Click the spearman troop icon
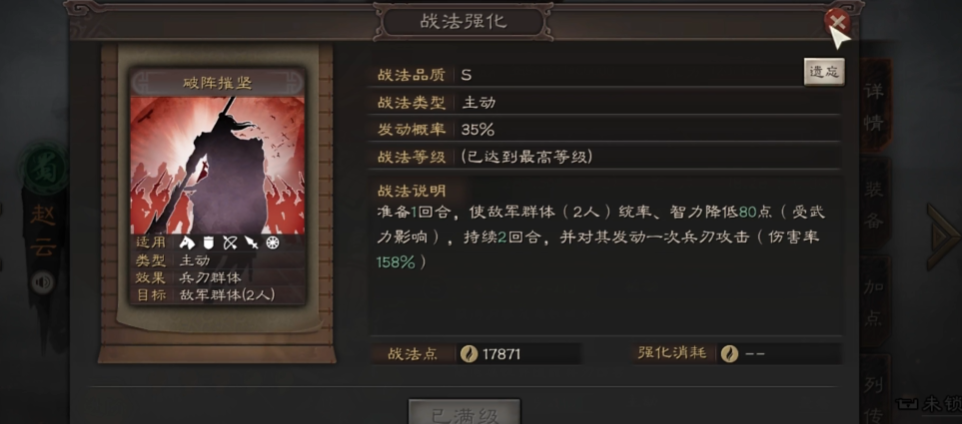 (x=252, y=243)
